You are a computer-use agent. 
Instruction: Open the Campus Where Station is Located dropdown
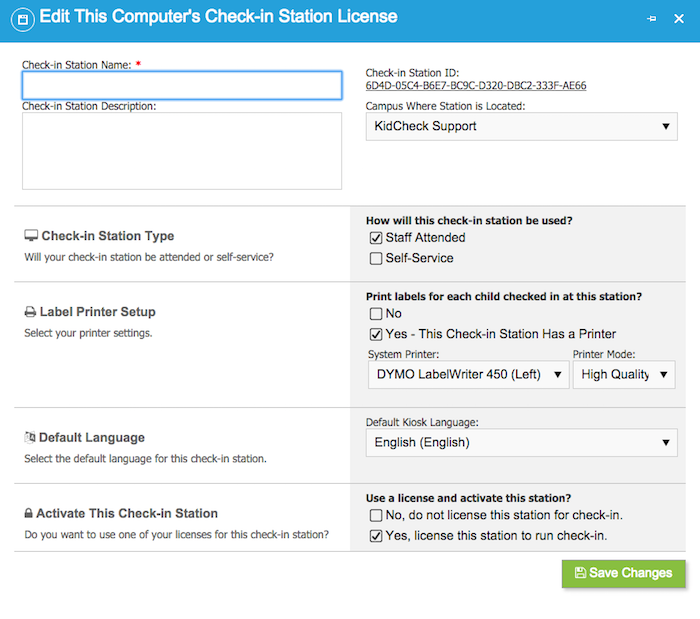[521, 126]
